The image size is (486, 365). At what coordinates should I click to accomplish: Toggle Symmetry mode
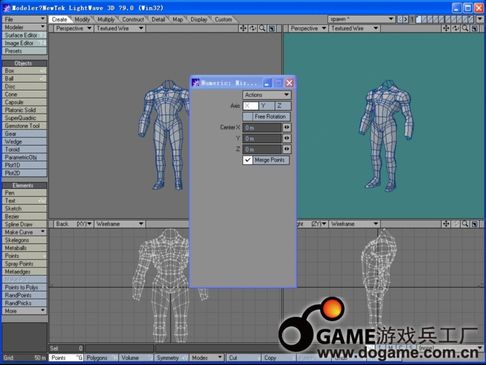tap(171, 358)
